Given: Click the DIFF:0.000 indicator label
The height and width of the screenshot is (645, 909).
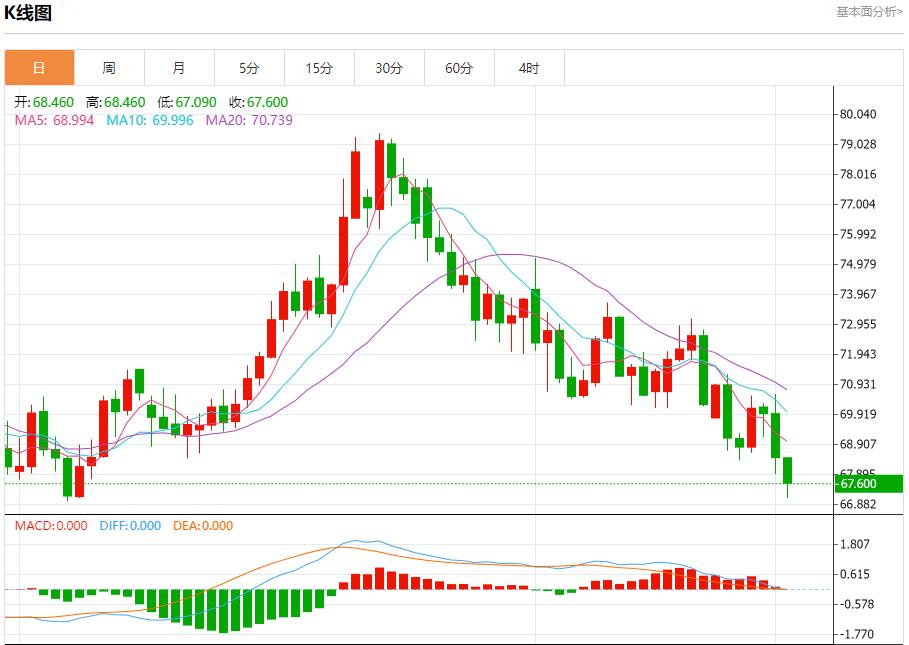Looking at the screenshot, I should pyautogui.click(x=130, y=526).
